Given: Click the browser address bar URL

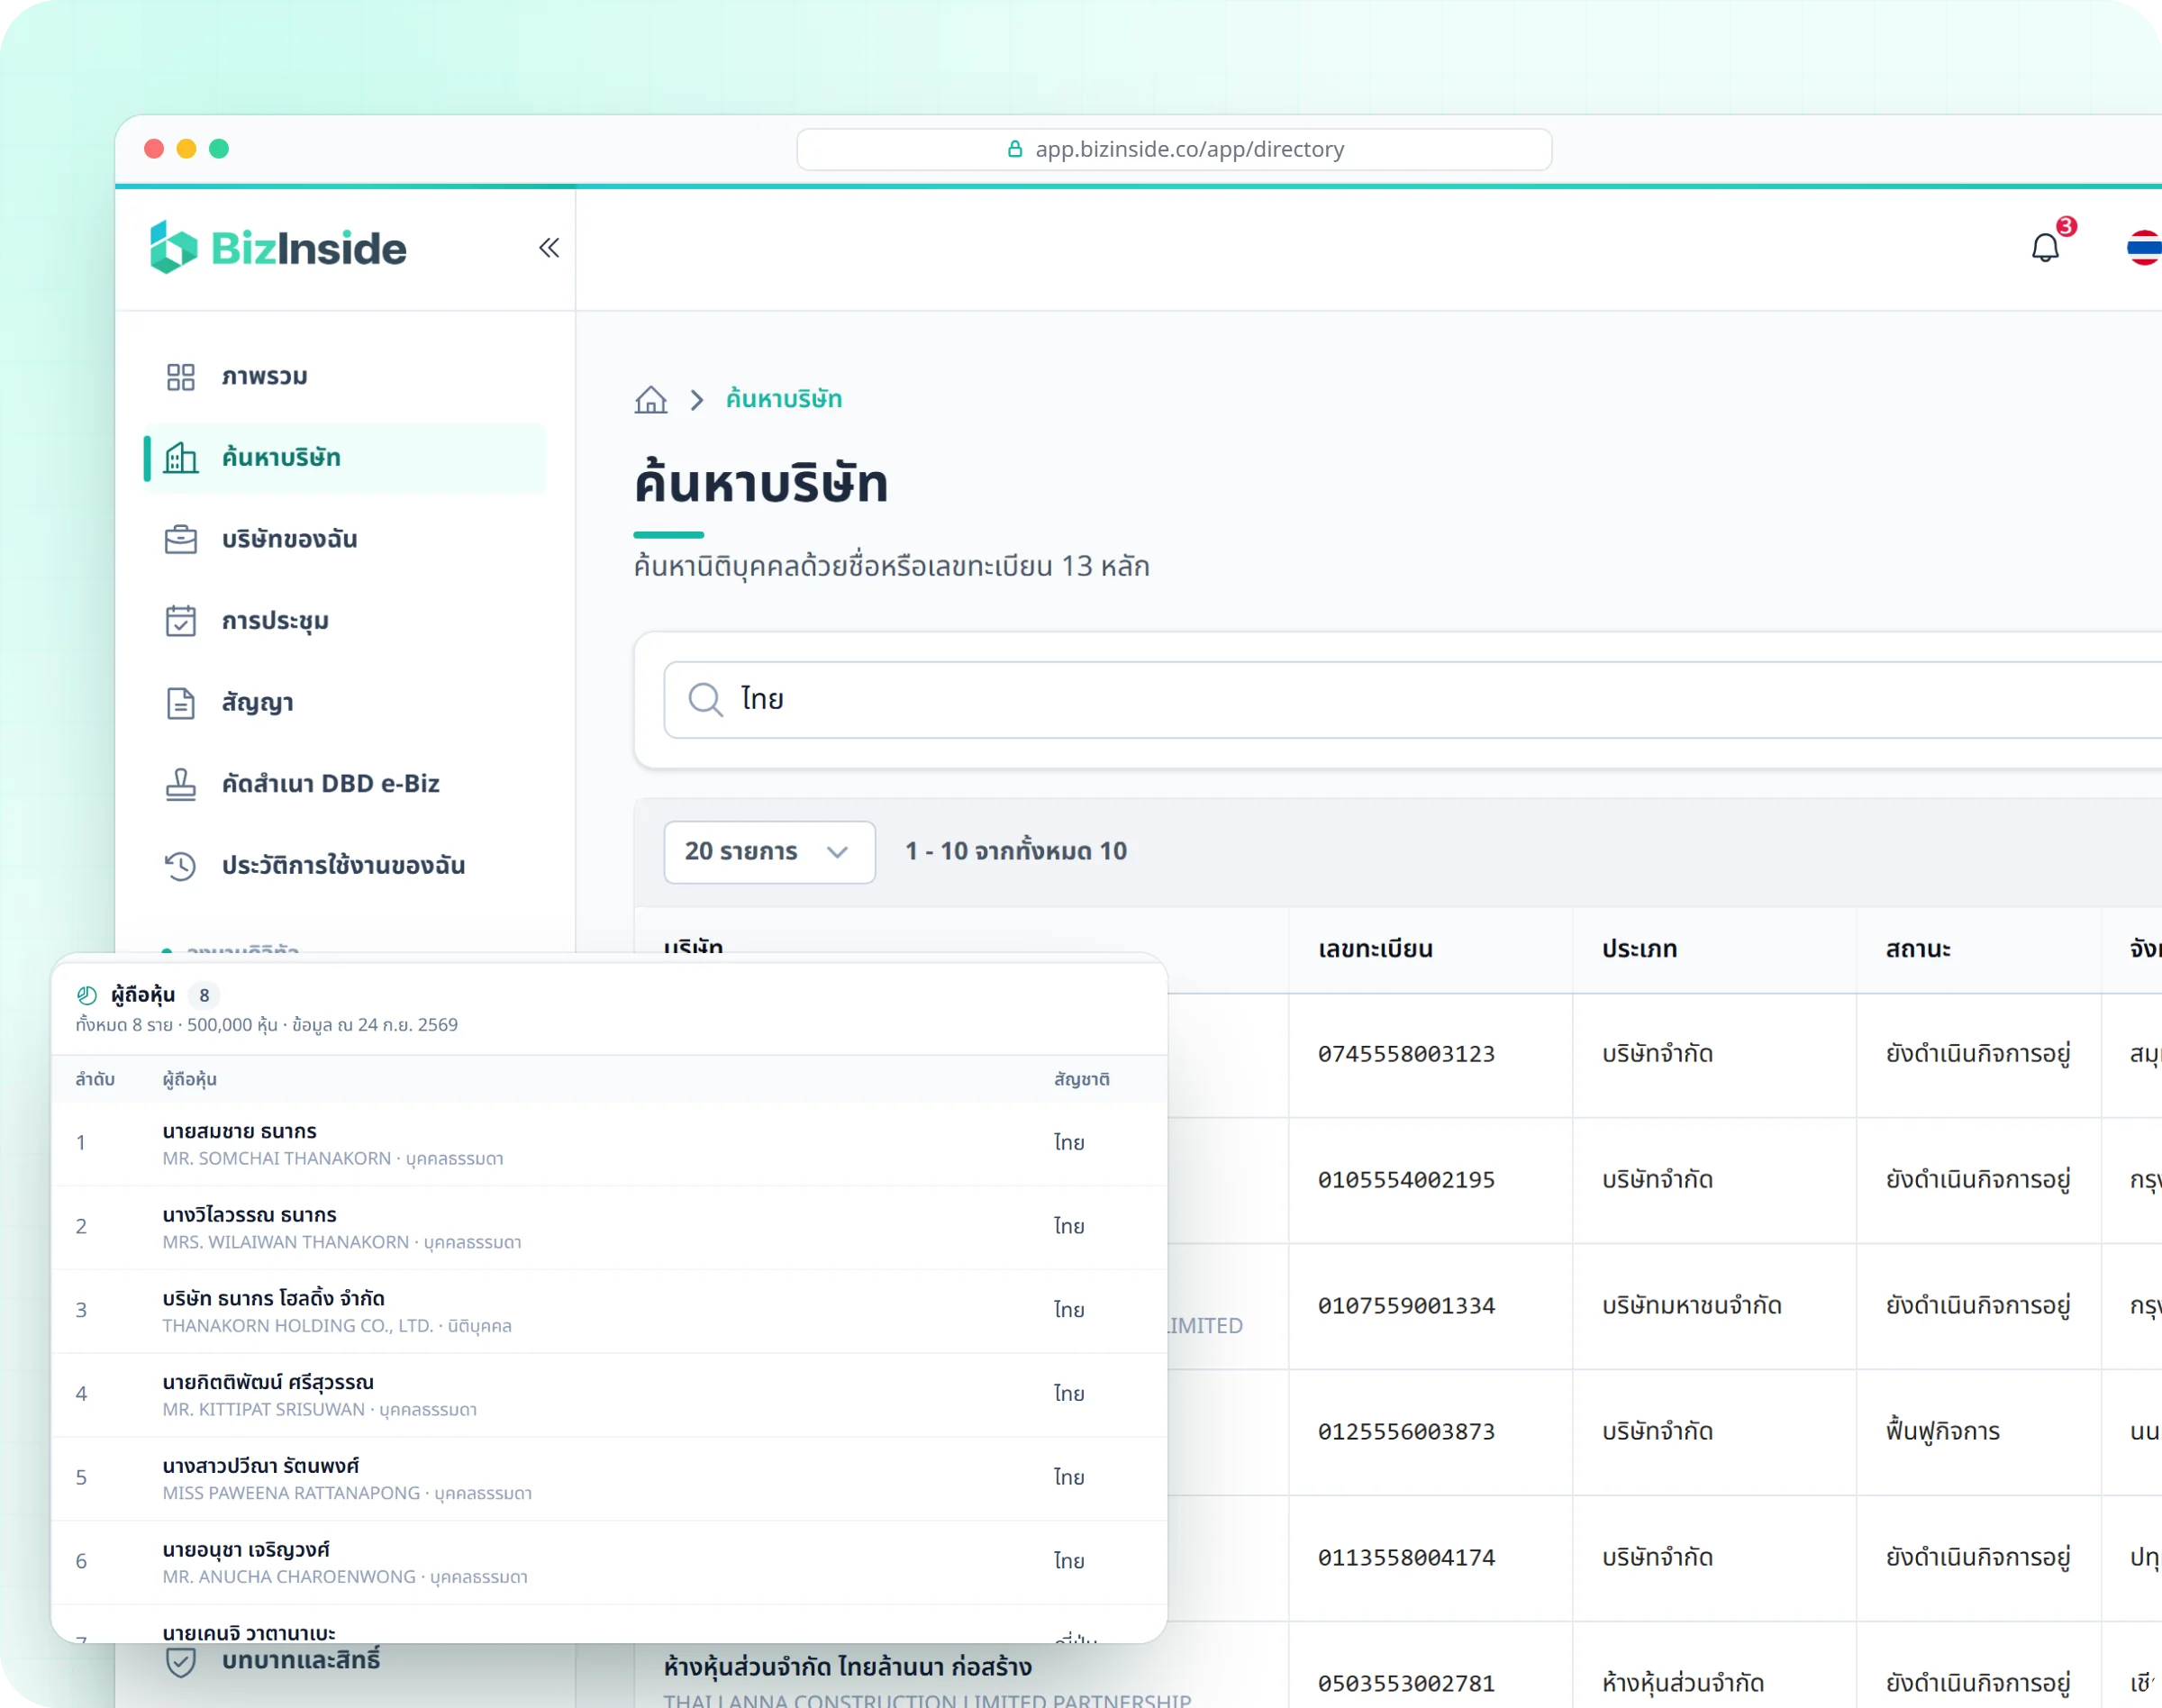Looking at the screenshot, I should 1174,149.
